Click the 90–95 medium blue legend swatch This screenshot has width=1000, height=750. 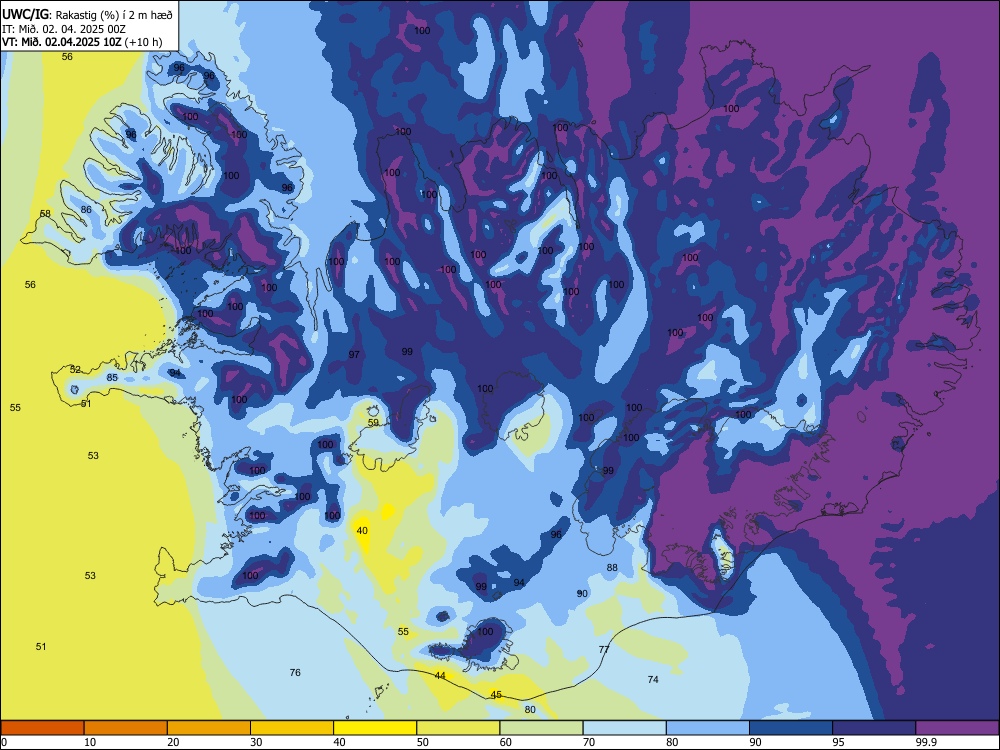coord(791,728)
